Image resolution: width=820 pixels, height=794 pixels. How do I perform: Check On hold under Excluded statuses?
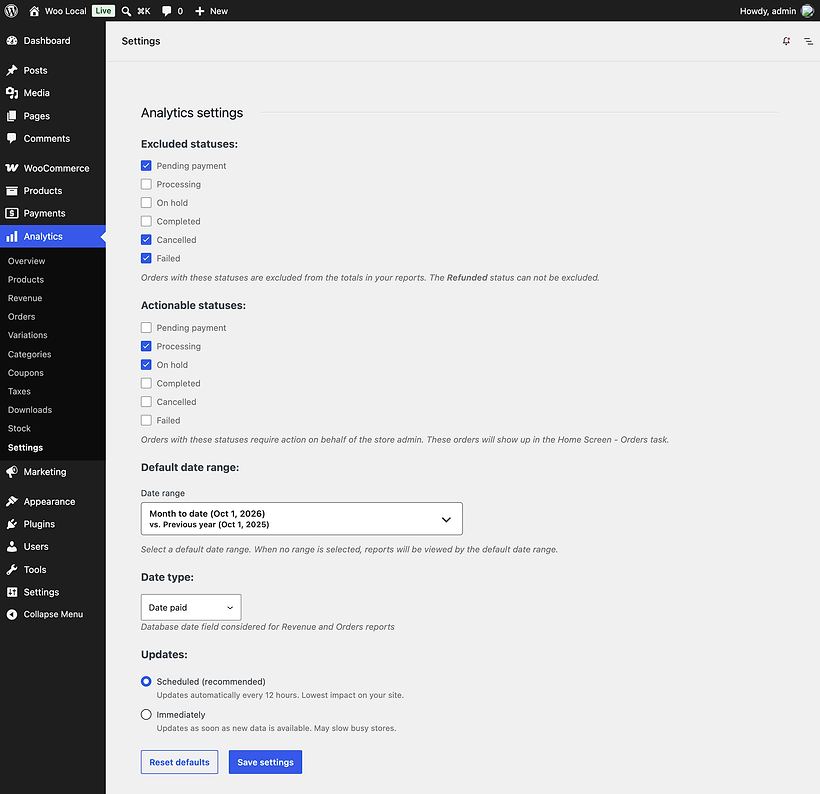146,202
